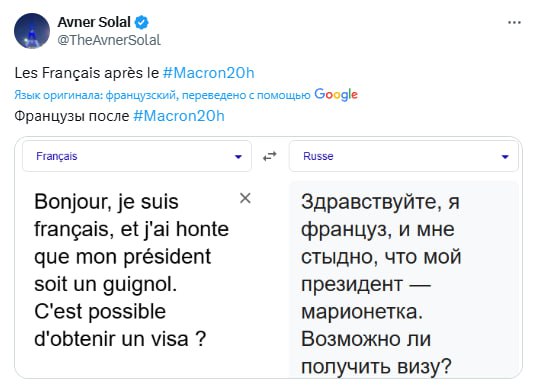
Task: Click the blue verified badge
Action: [141, 23]
